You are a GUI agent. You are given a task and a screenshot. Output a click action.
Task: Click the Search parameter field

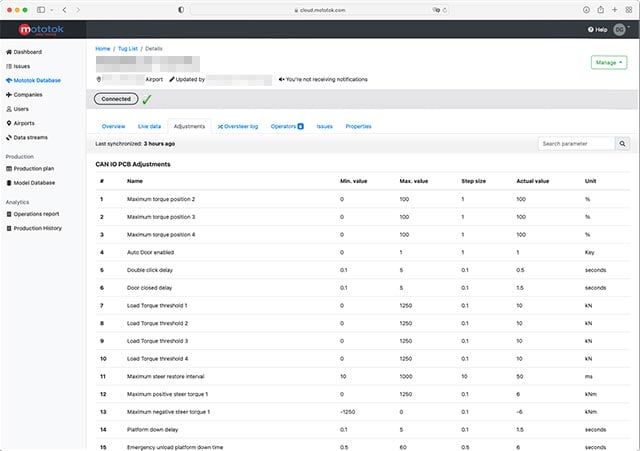576,144
